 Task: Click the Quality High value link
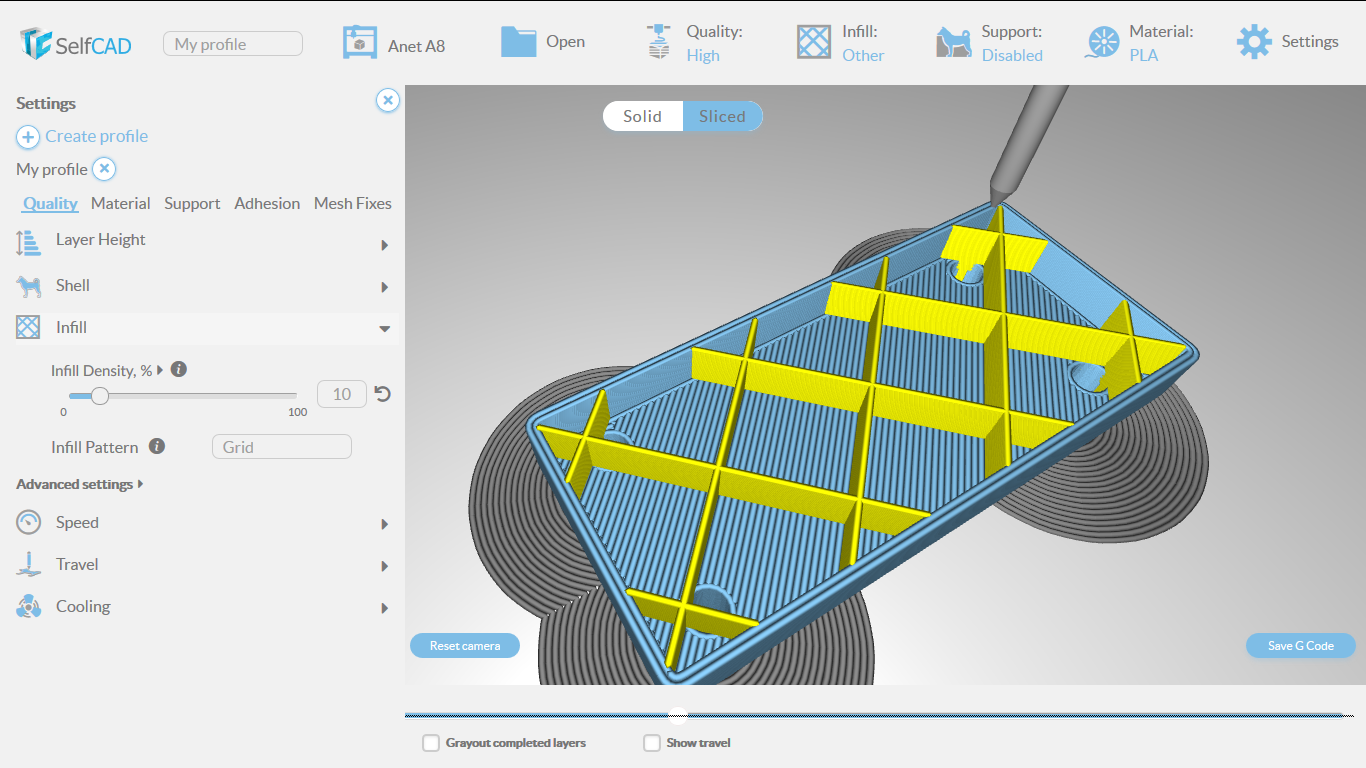(703, 55)
